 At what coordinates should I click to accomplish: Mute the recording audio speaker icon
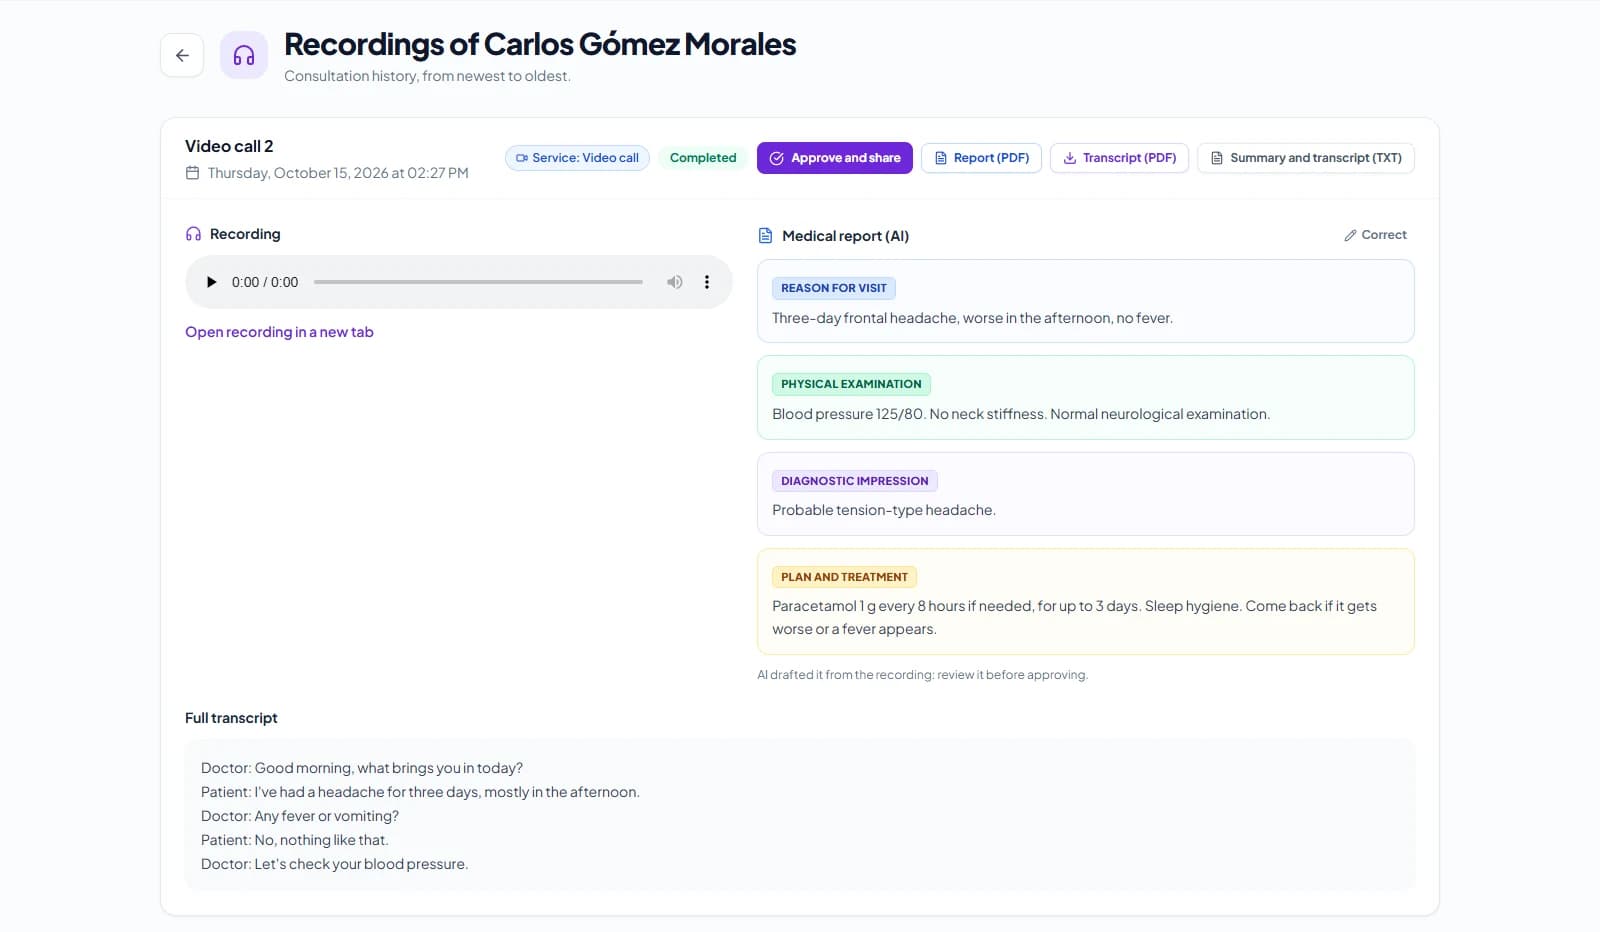tap(675, 282)
